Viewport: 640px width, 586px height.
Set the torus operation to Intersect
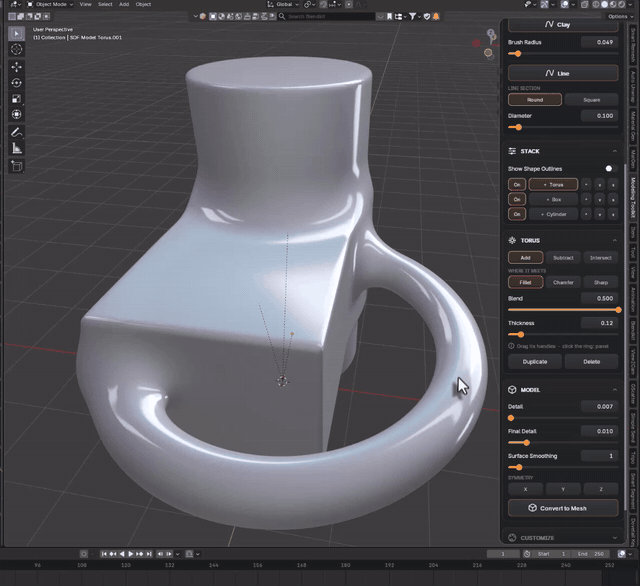tap(600, 257)
